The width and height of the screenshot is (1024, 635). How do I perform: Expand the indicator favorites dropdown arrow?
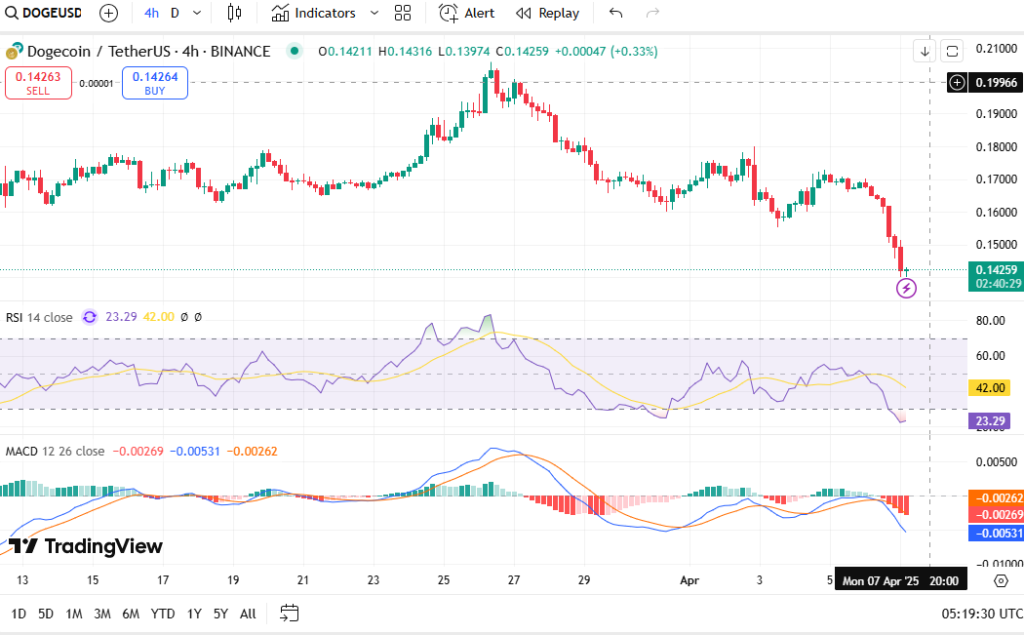[x=374, y=13]
